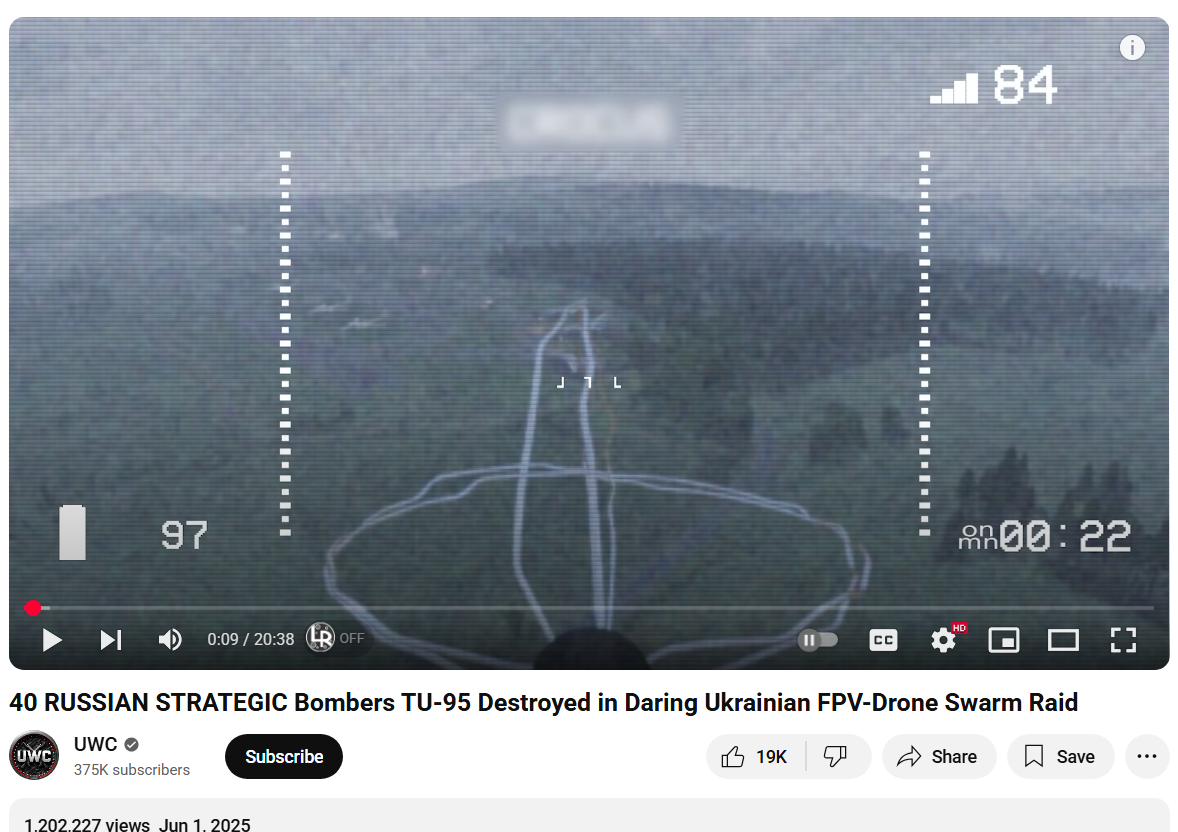Switch to theater mode

click(x=1063, y=640)
